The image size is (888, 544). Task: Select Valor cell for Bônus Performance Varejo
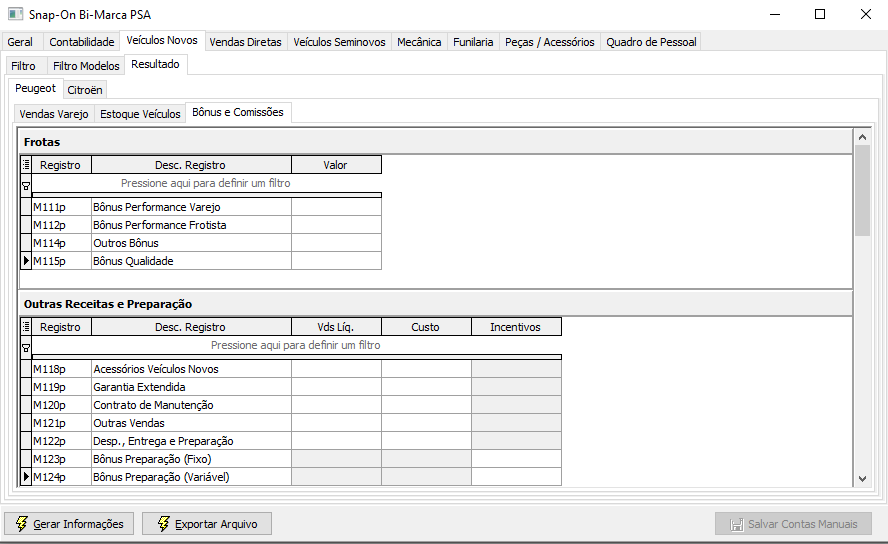pyautogui.click(x=336, y=207)
